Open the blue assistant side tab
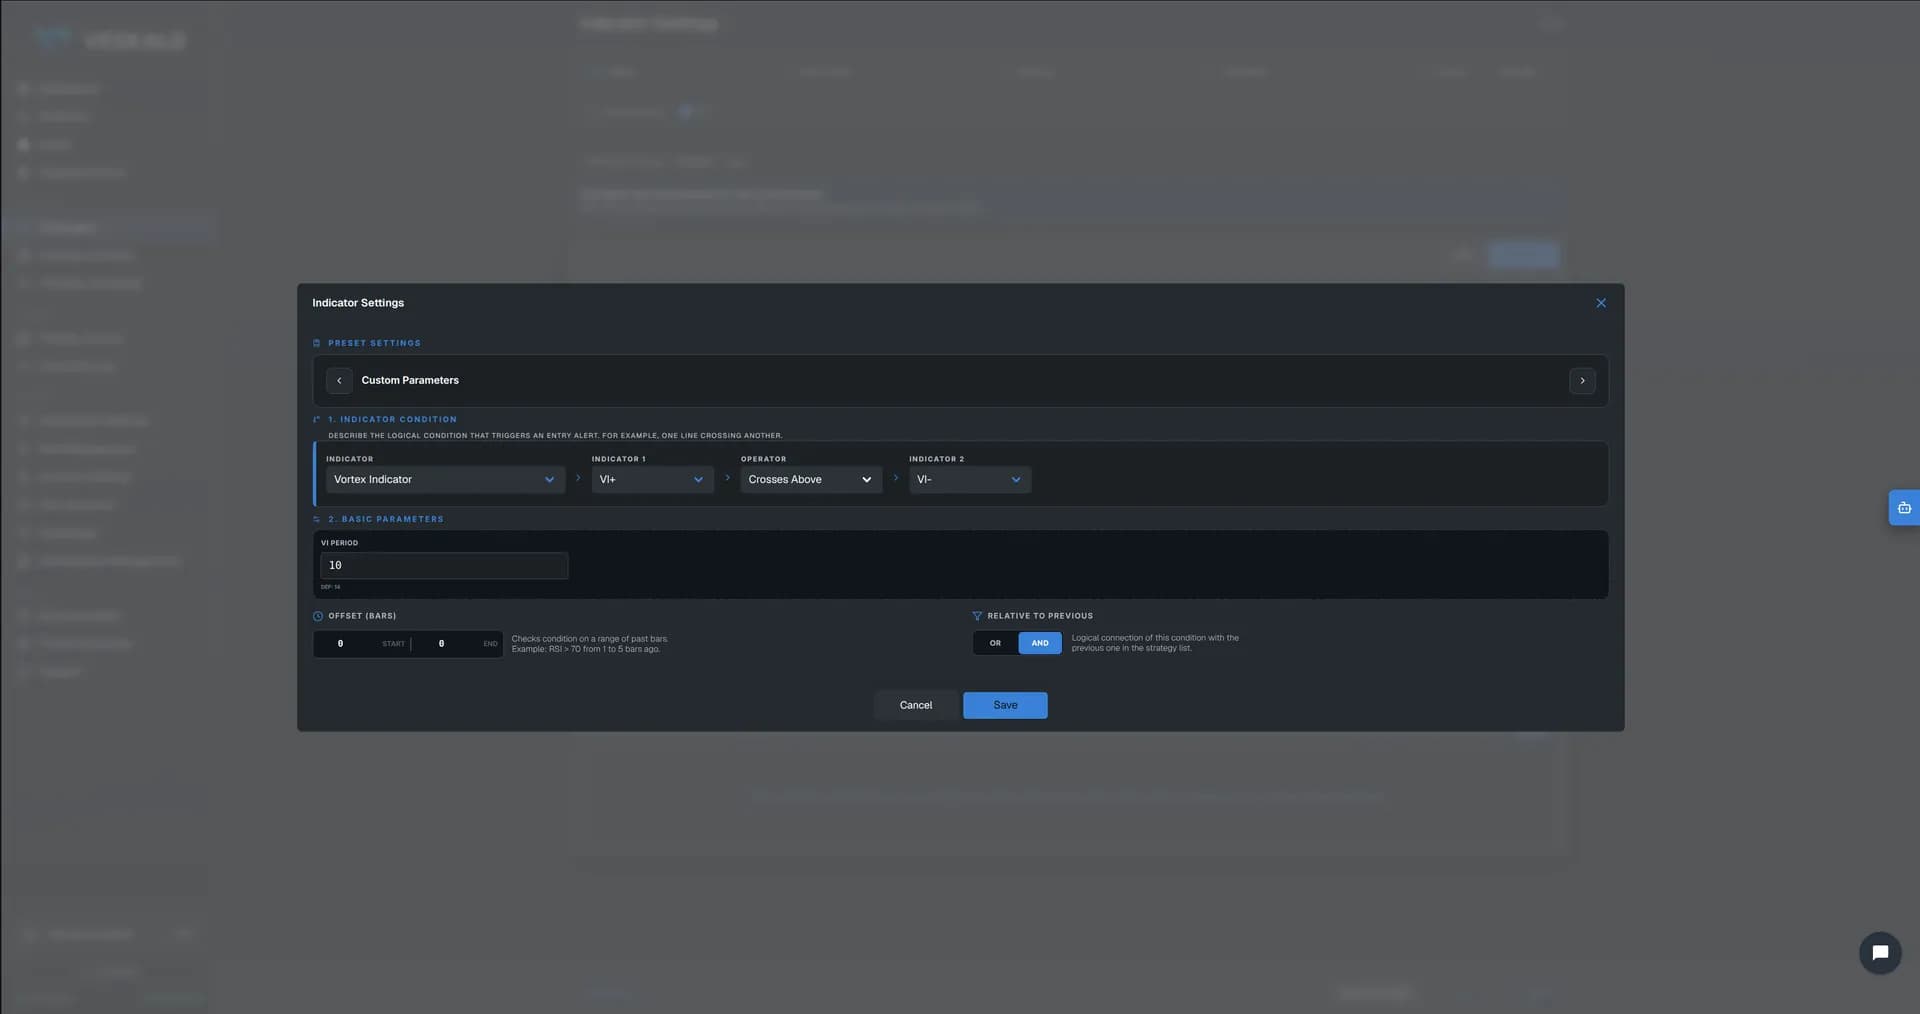This screenshot has width=1920, height=1014. [1904, 508]
